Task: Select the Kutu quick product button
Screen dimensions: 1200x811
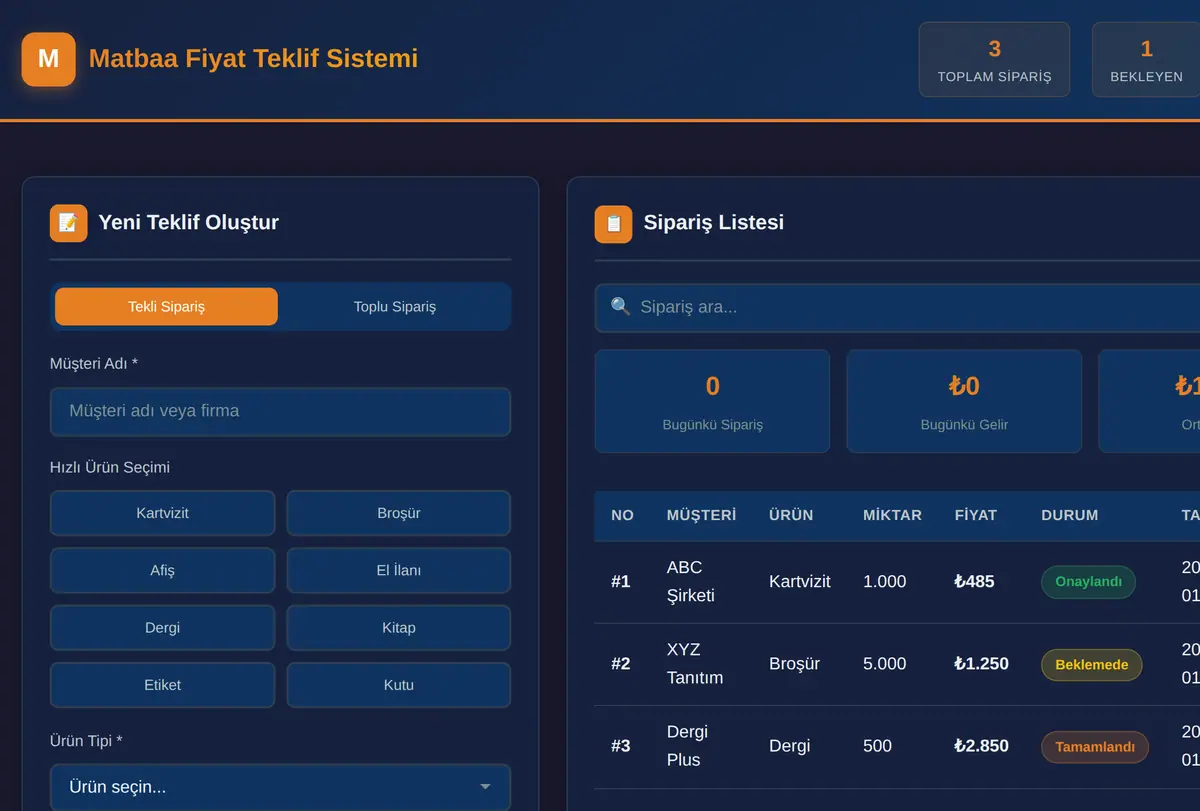Action: pos(399,685)
